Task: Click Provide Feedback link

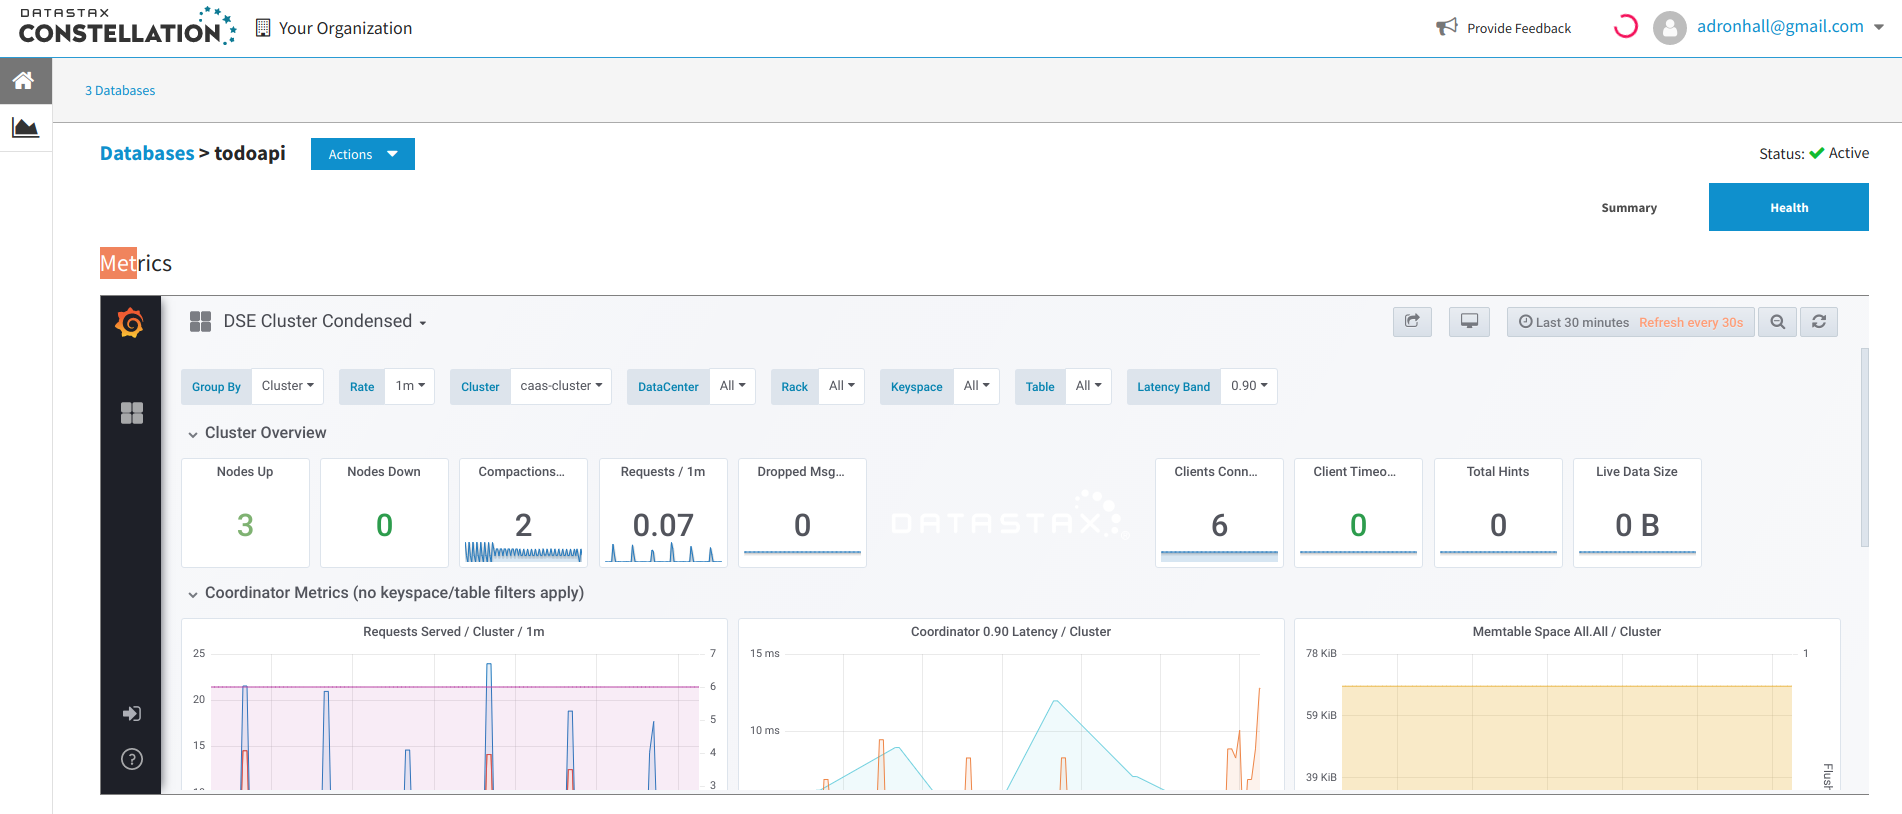Action: pyautogui.click(x=1519, y=28)
